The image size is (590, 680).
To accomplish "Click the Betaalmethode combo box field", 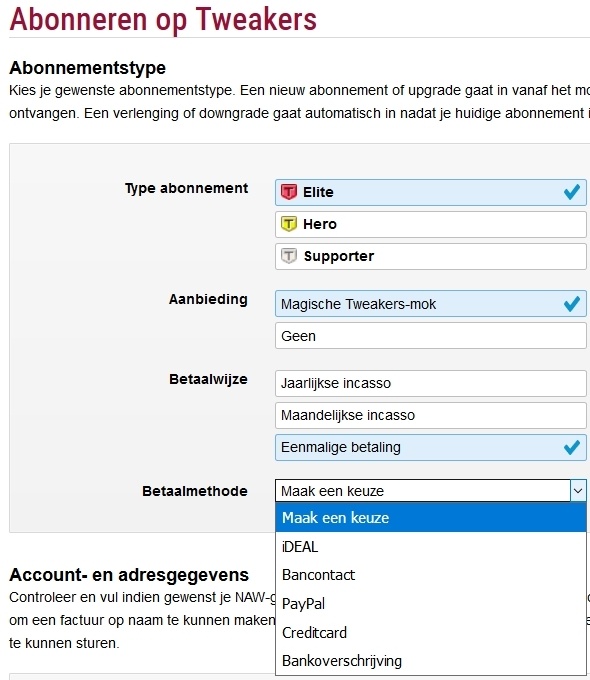I will point(431,491).
